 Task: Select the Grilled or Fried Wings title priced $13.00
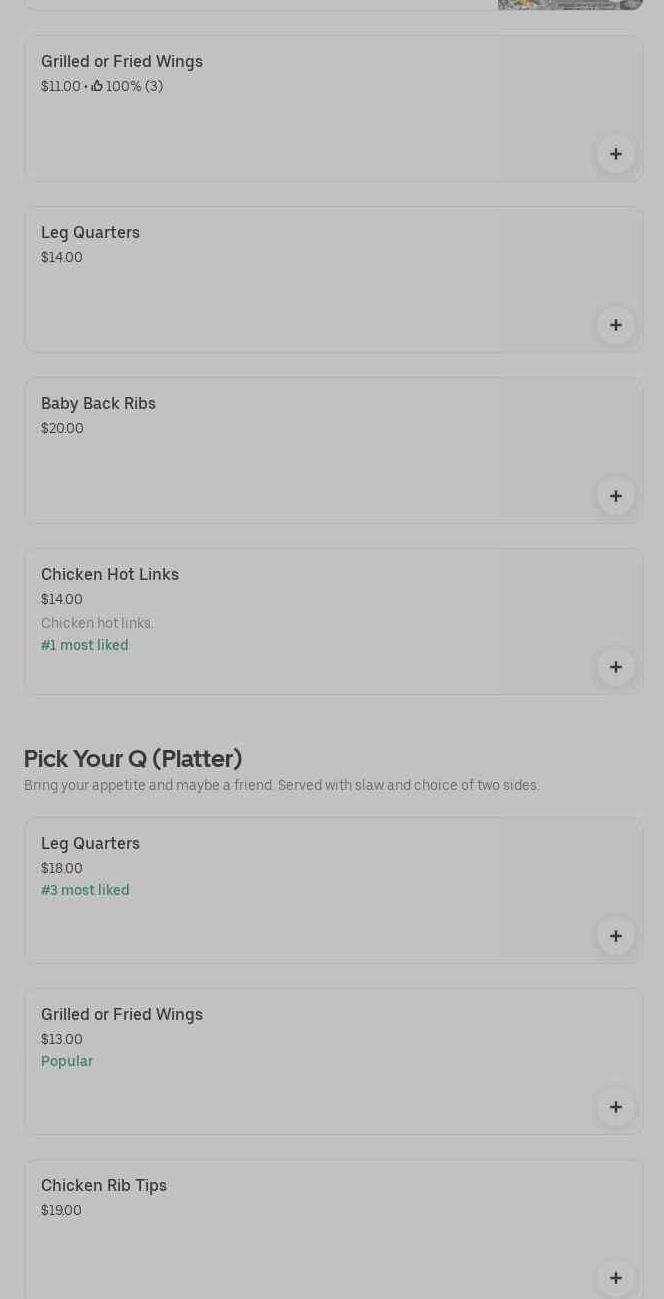(x=122, y=1015)
